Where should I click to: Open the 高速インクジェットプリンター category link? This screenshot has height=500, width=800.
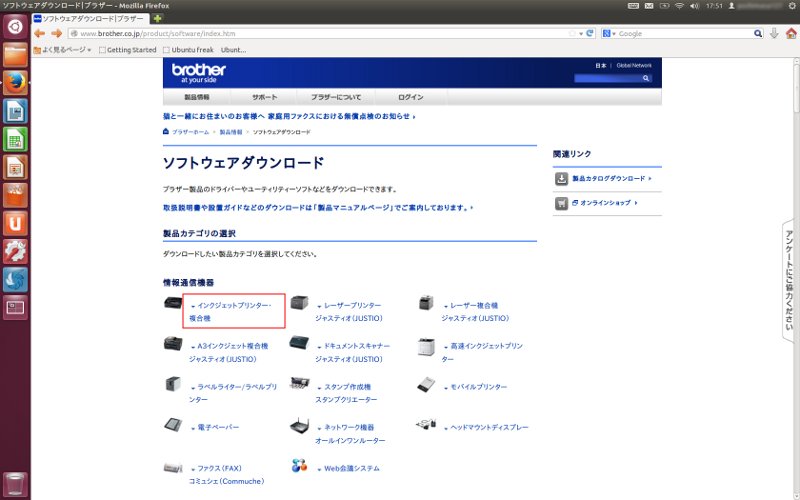point(482,353)
